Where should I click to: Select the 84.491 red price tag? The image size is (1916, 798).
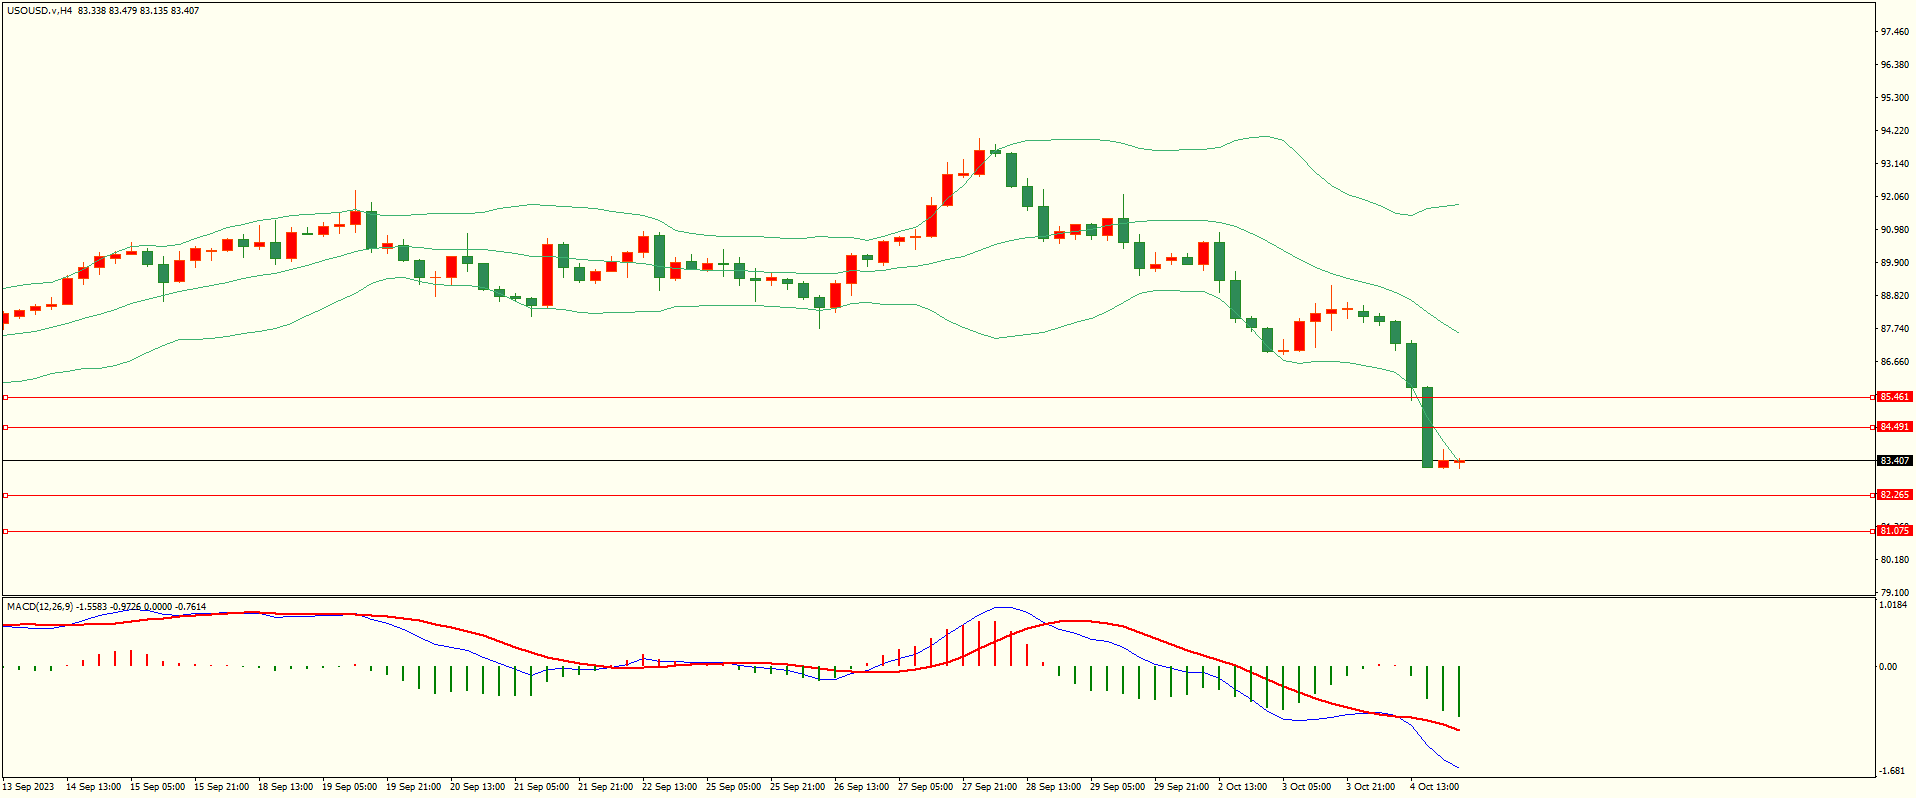1894,427
